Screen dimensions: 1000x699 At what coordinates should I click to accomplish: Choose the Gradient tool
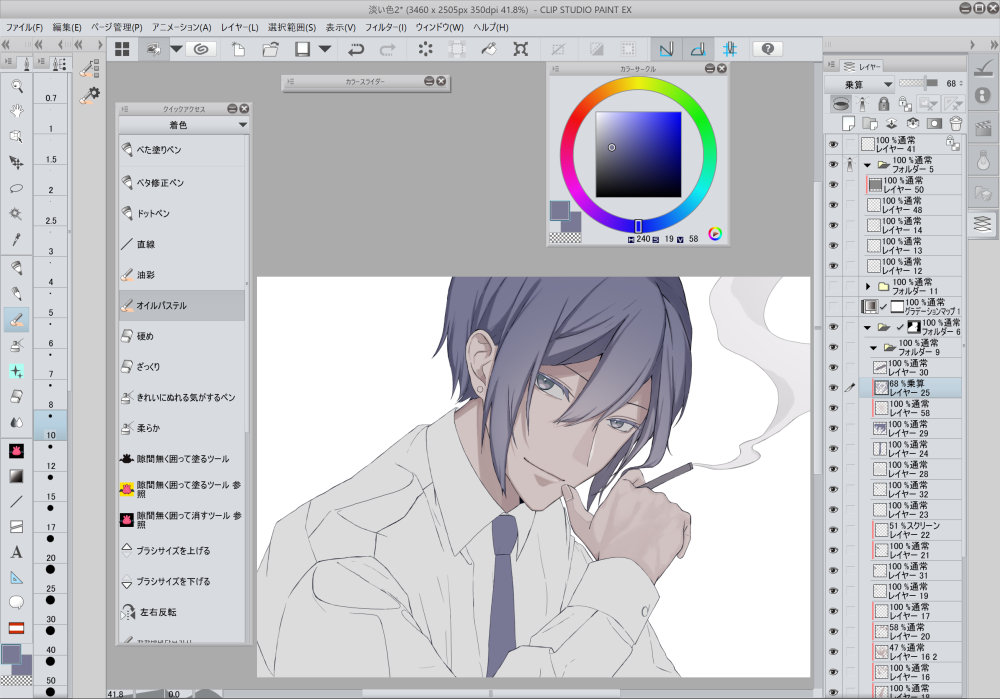point(16,476)
